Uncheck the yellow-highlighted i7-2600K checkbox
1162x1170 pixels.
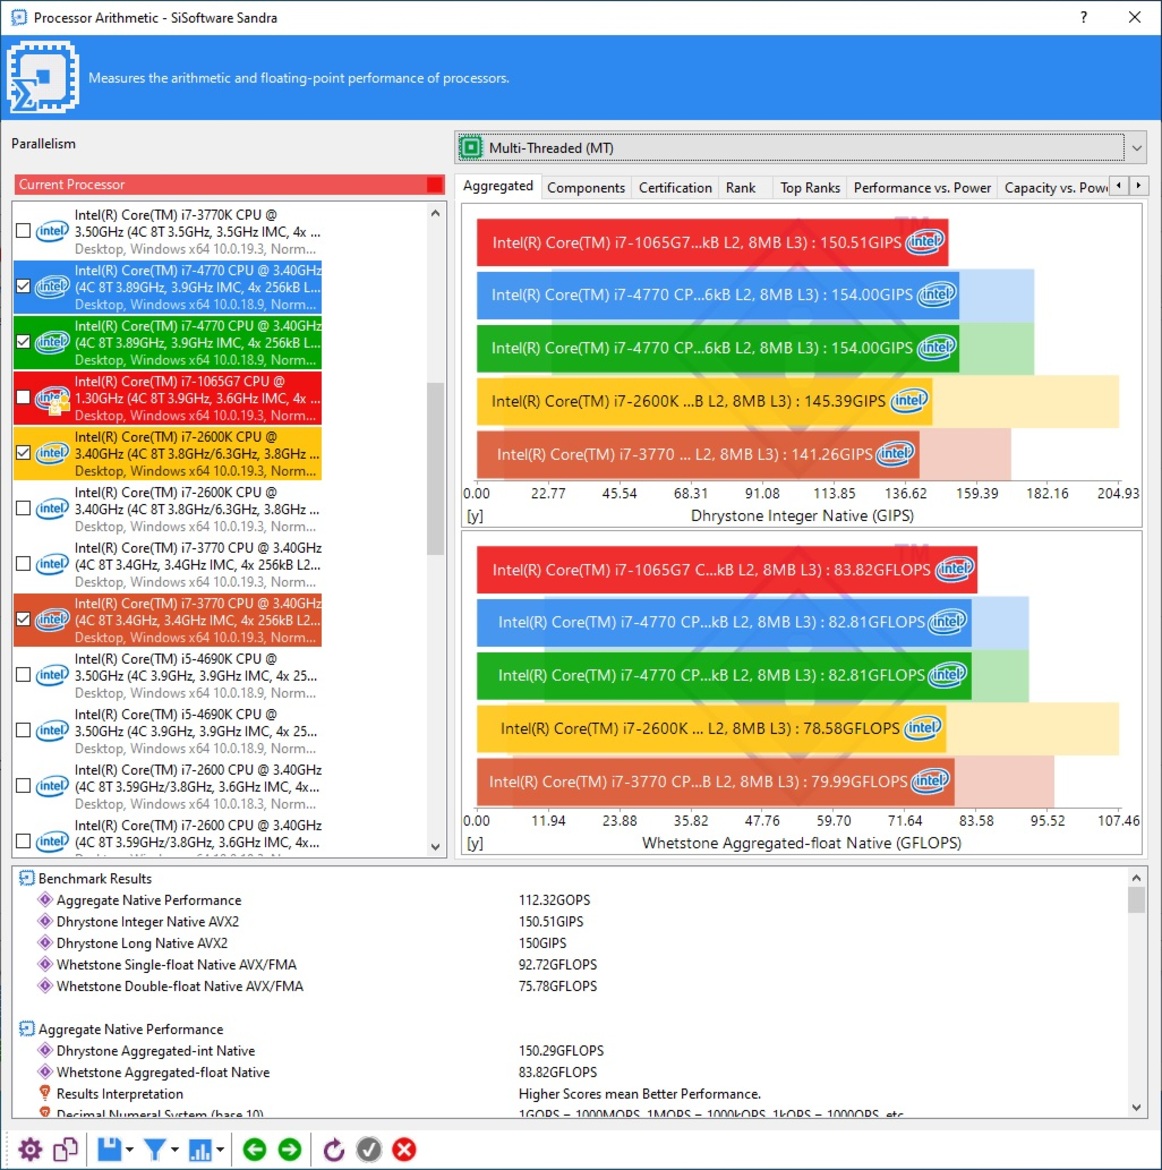(23, 453)
